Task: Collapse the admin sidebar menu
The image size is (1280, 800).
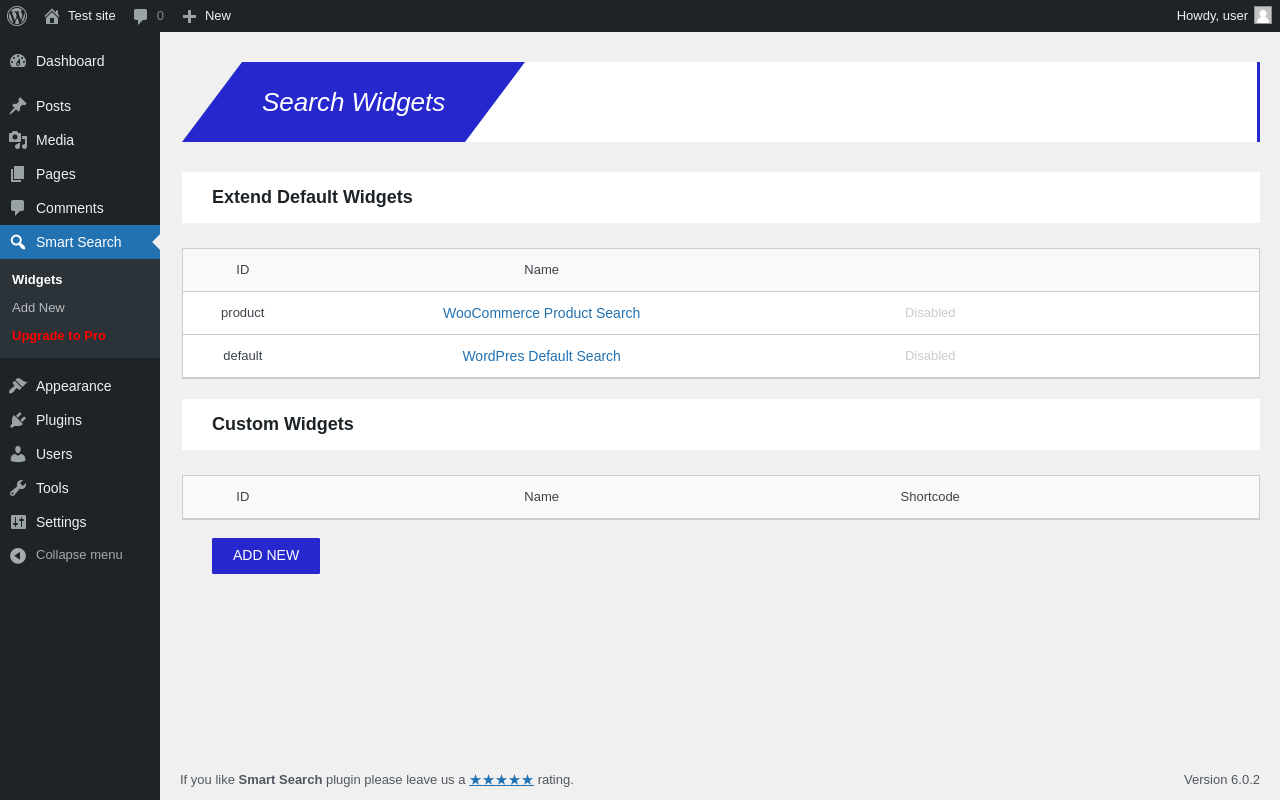Action: point(80,555)
